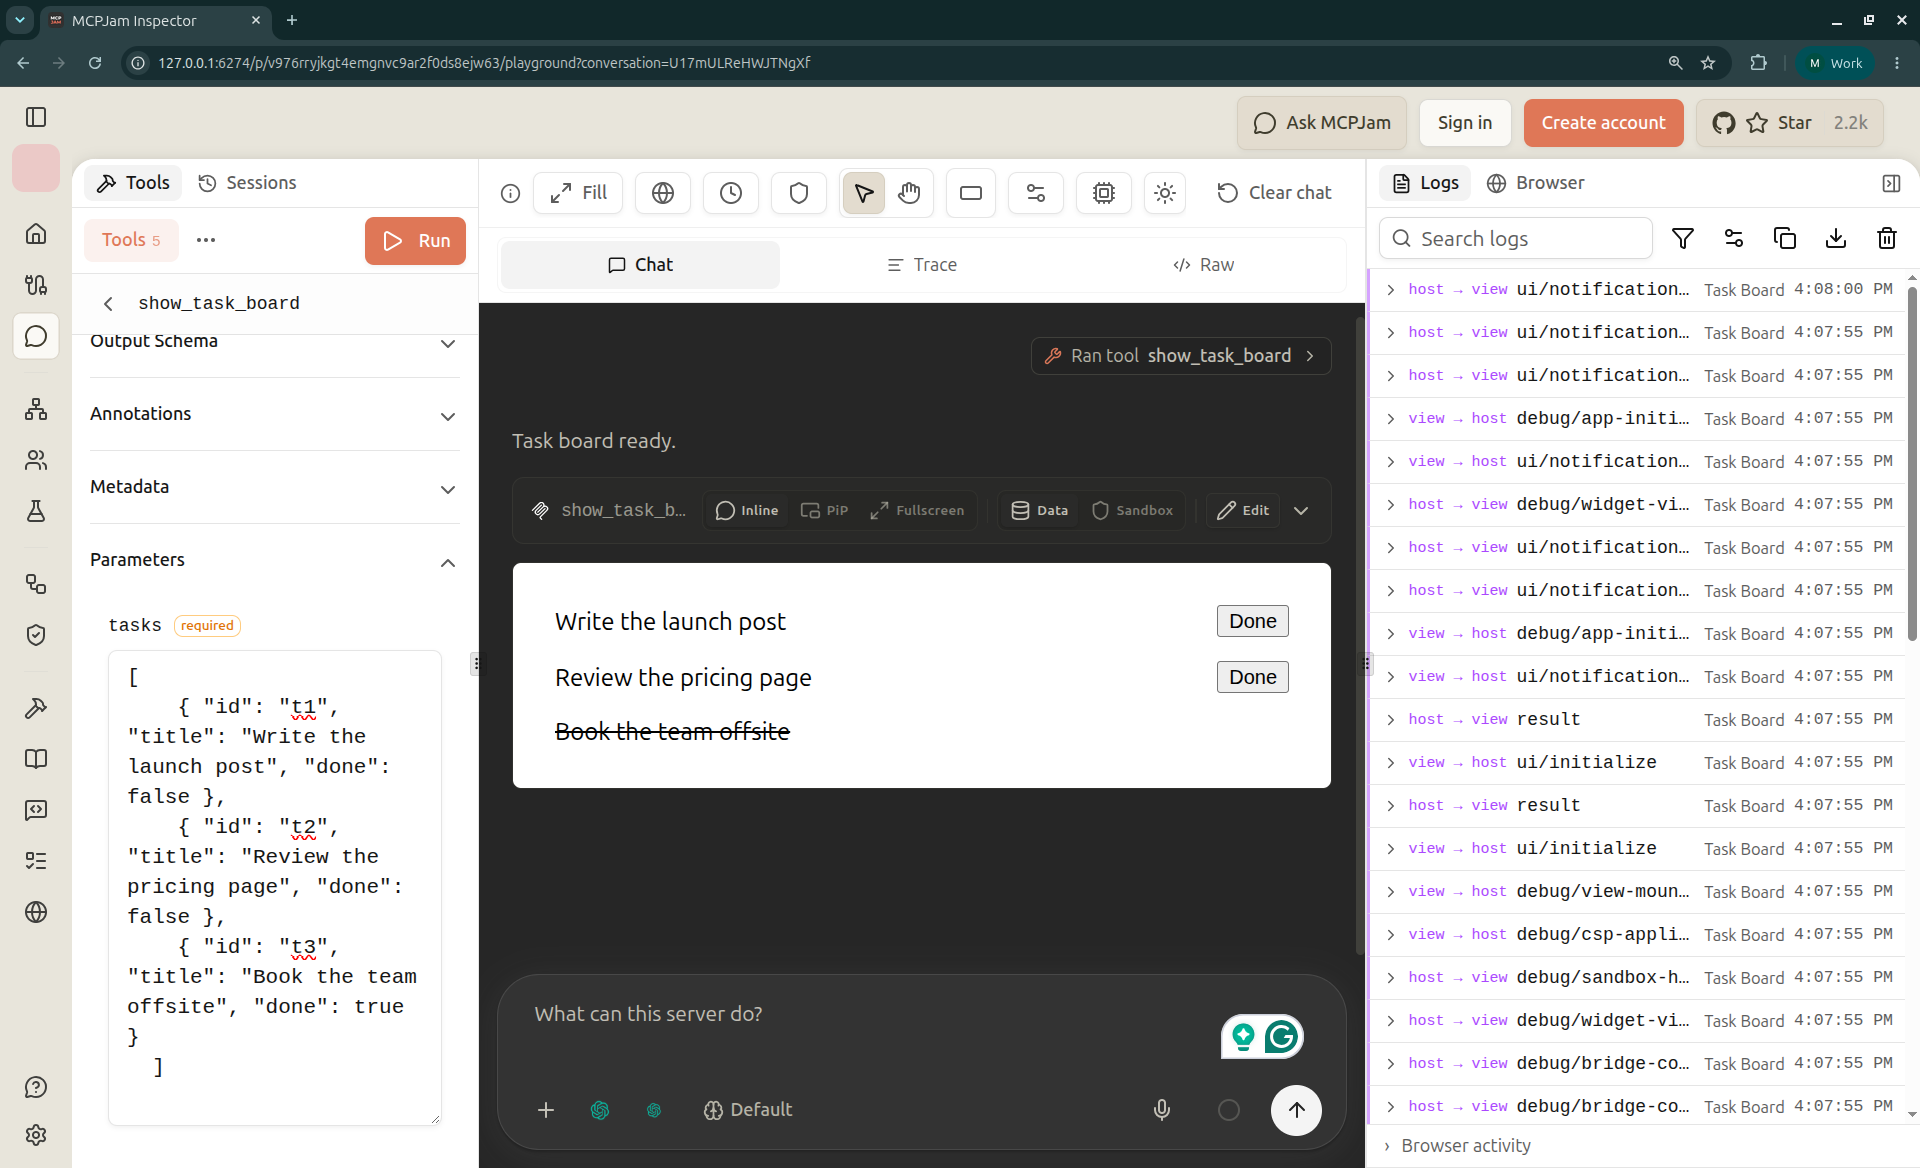Expand the Metadata section
Screen dimensions: 1920x1168
point(275,487)
